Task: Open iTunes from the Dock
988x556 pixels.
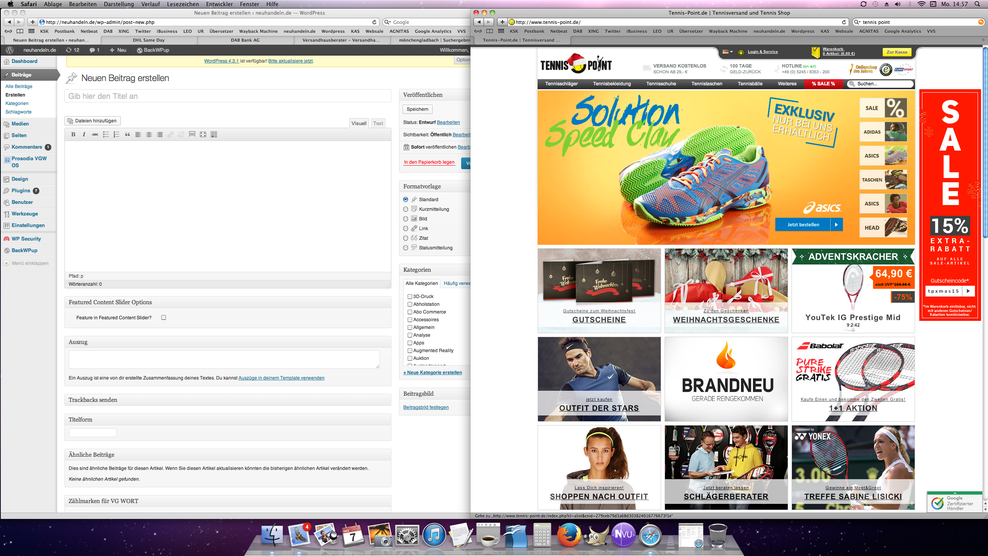Action: pos(434,535)
